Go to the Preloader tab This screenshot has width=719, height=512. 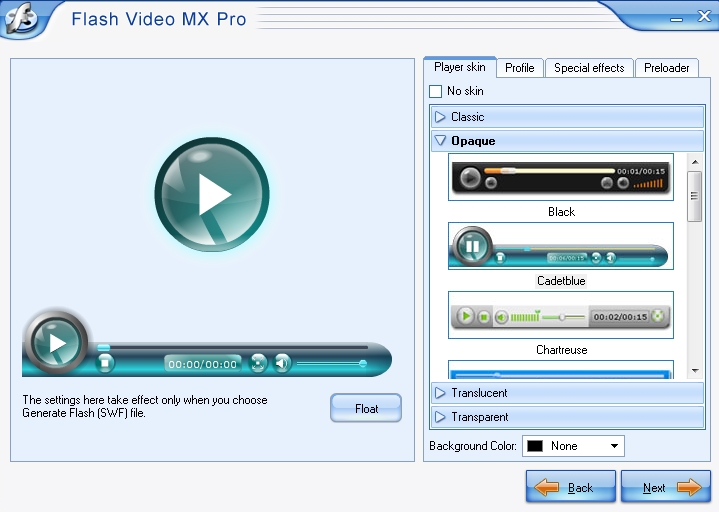666,68
